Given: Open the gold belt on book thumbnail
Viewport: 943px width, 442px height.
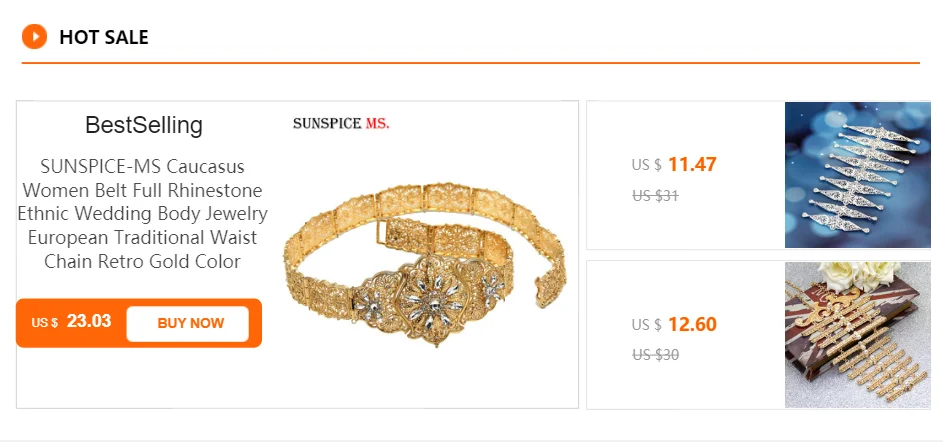Looking at the screenshot, I should point(857,335).
